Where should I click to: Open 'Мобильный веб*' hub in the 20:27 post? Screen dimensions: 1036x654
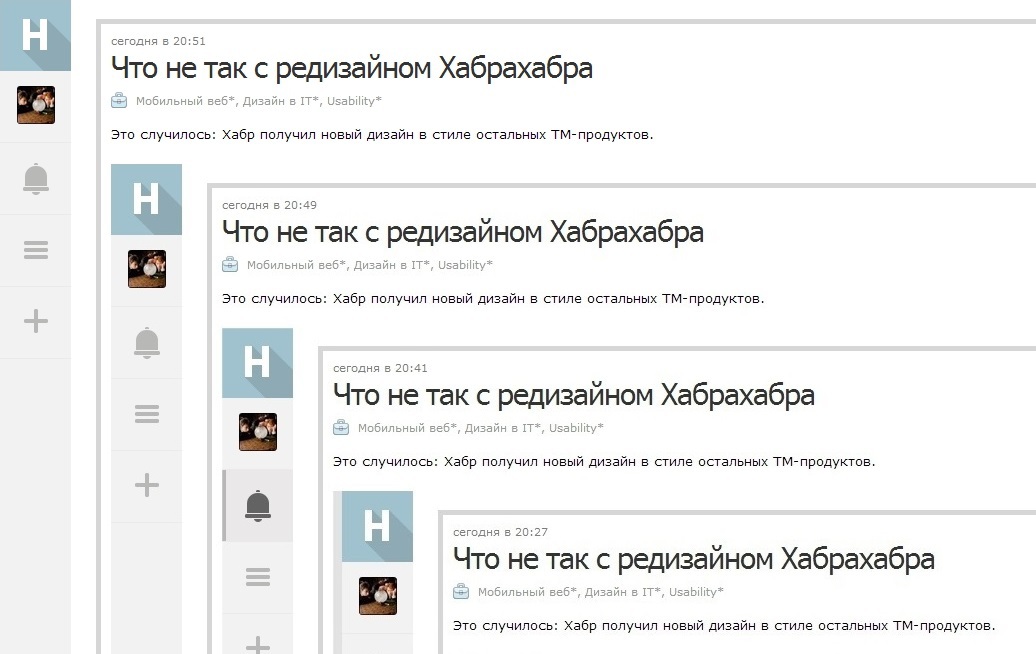[x=527, y=592]
